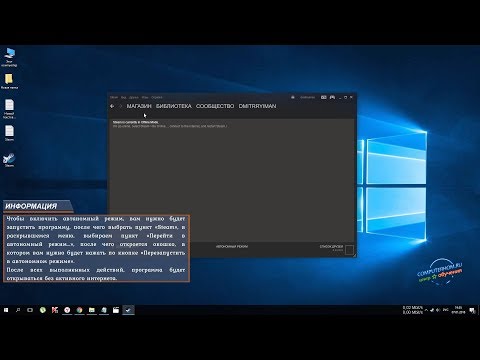Select the first text document desktop icon
The width and height of the screenshot is (480, 360).
point(9,109)
